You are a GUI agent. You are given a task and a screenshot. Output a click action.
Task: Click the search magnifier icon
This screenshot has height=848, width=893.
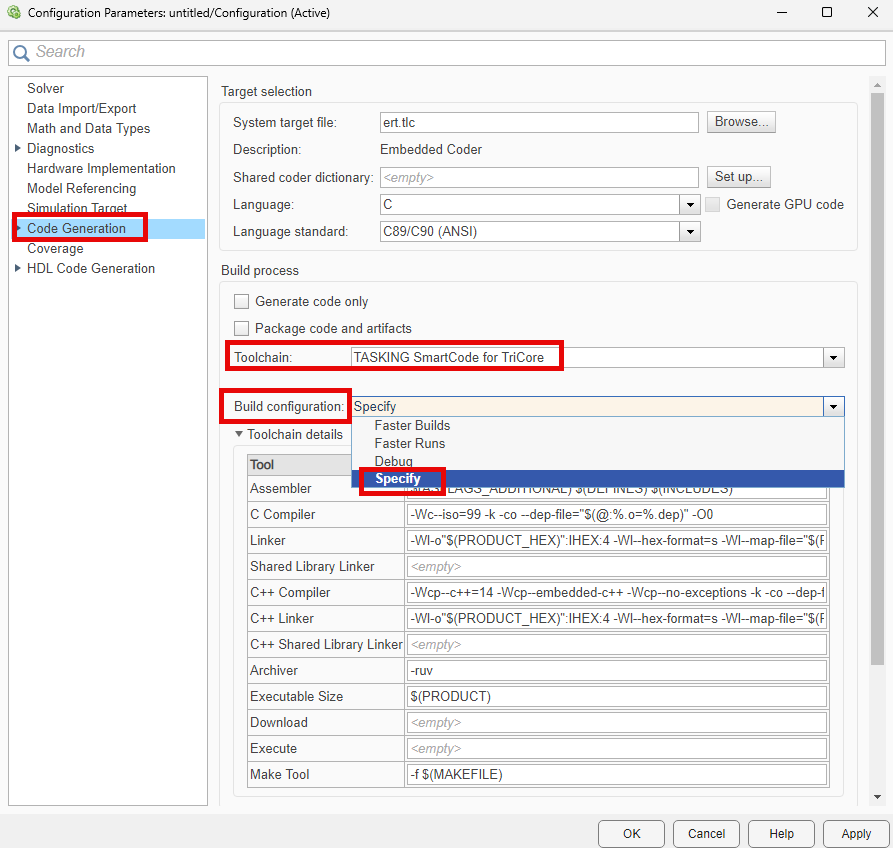coord(21,51)
